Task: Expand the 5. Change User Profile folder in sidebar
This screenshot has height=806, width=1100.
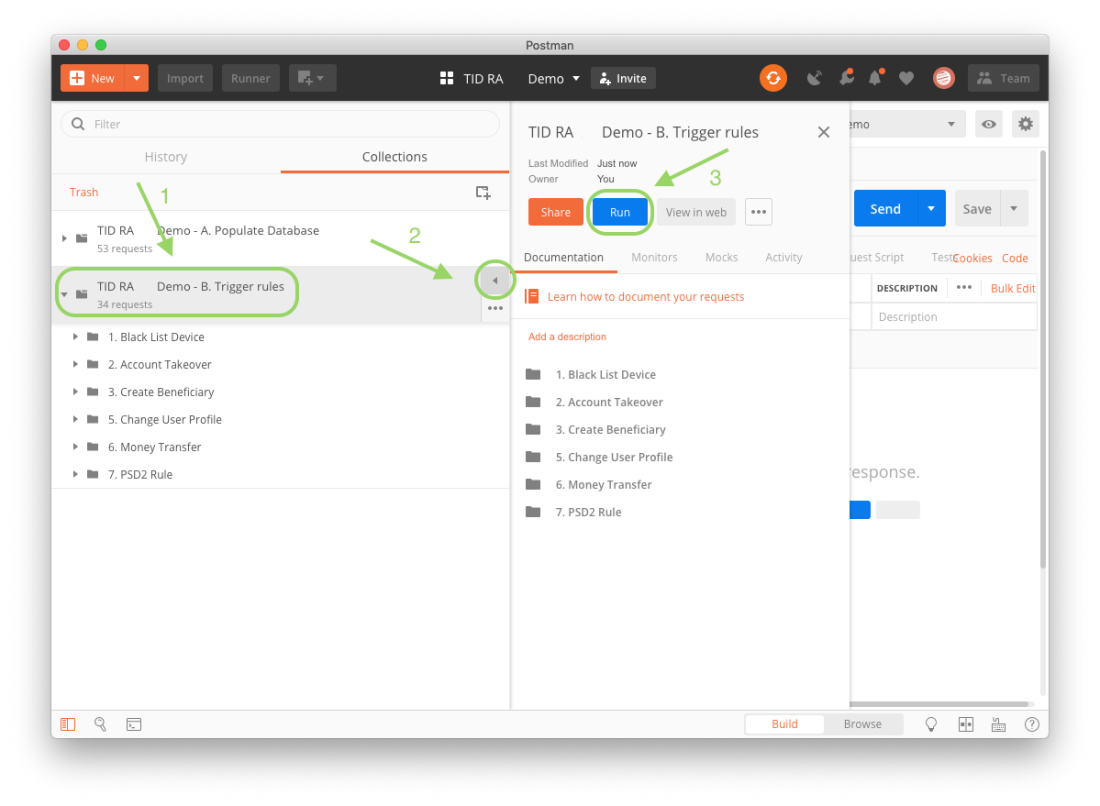Action: 75,419
